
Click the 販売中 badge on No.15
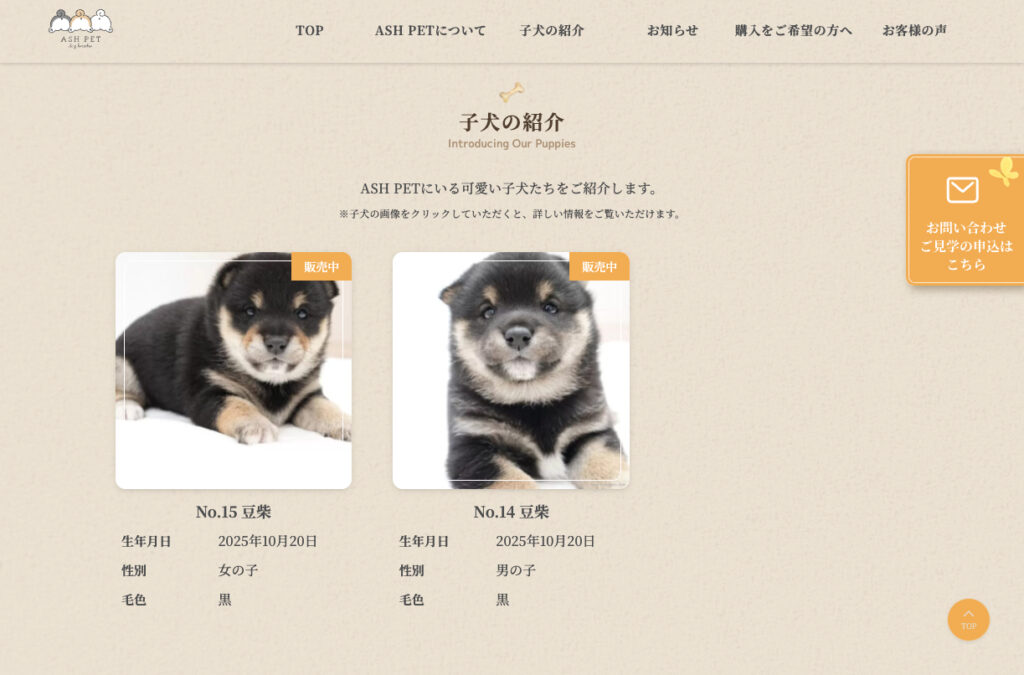321,266
